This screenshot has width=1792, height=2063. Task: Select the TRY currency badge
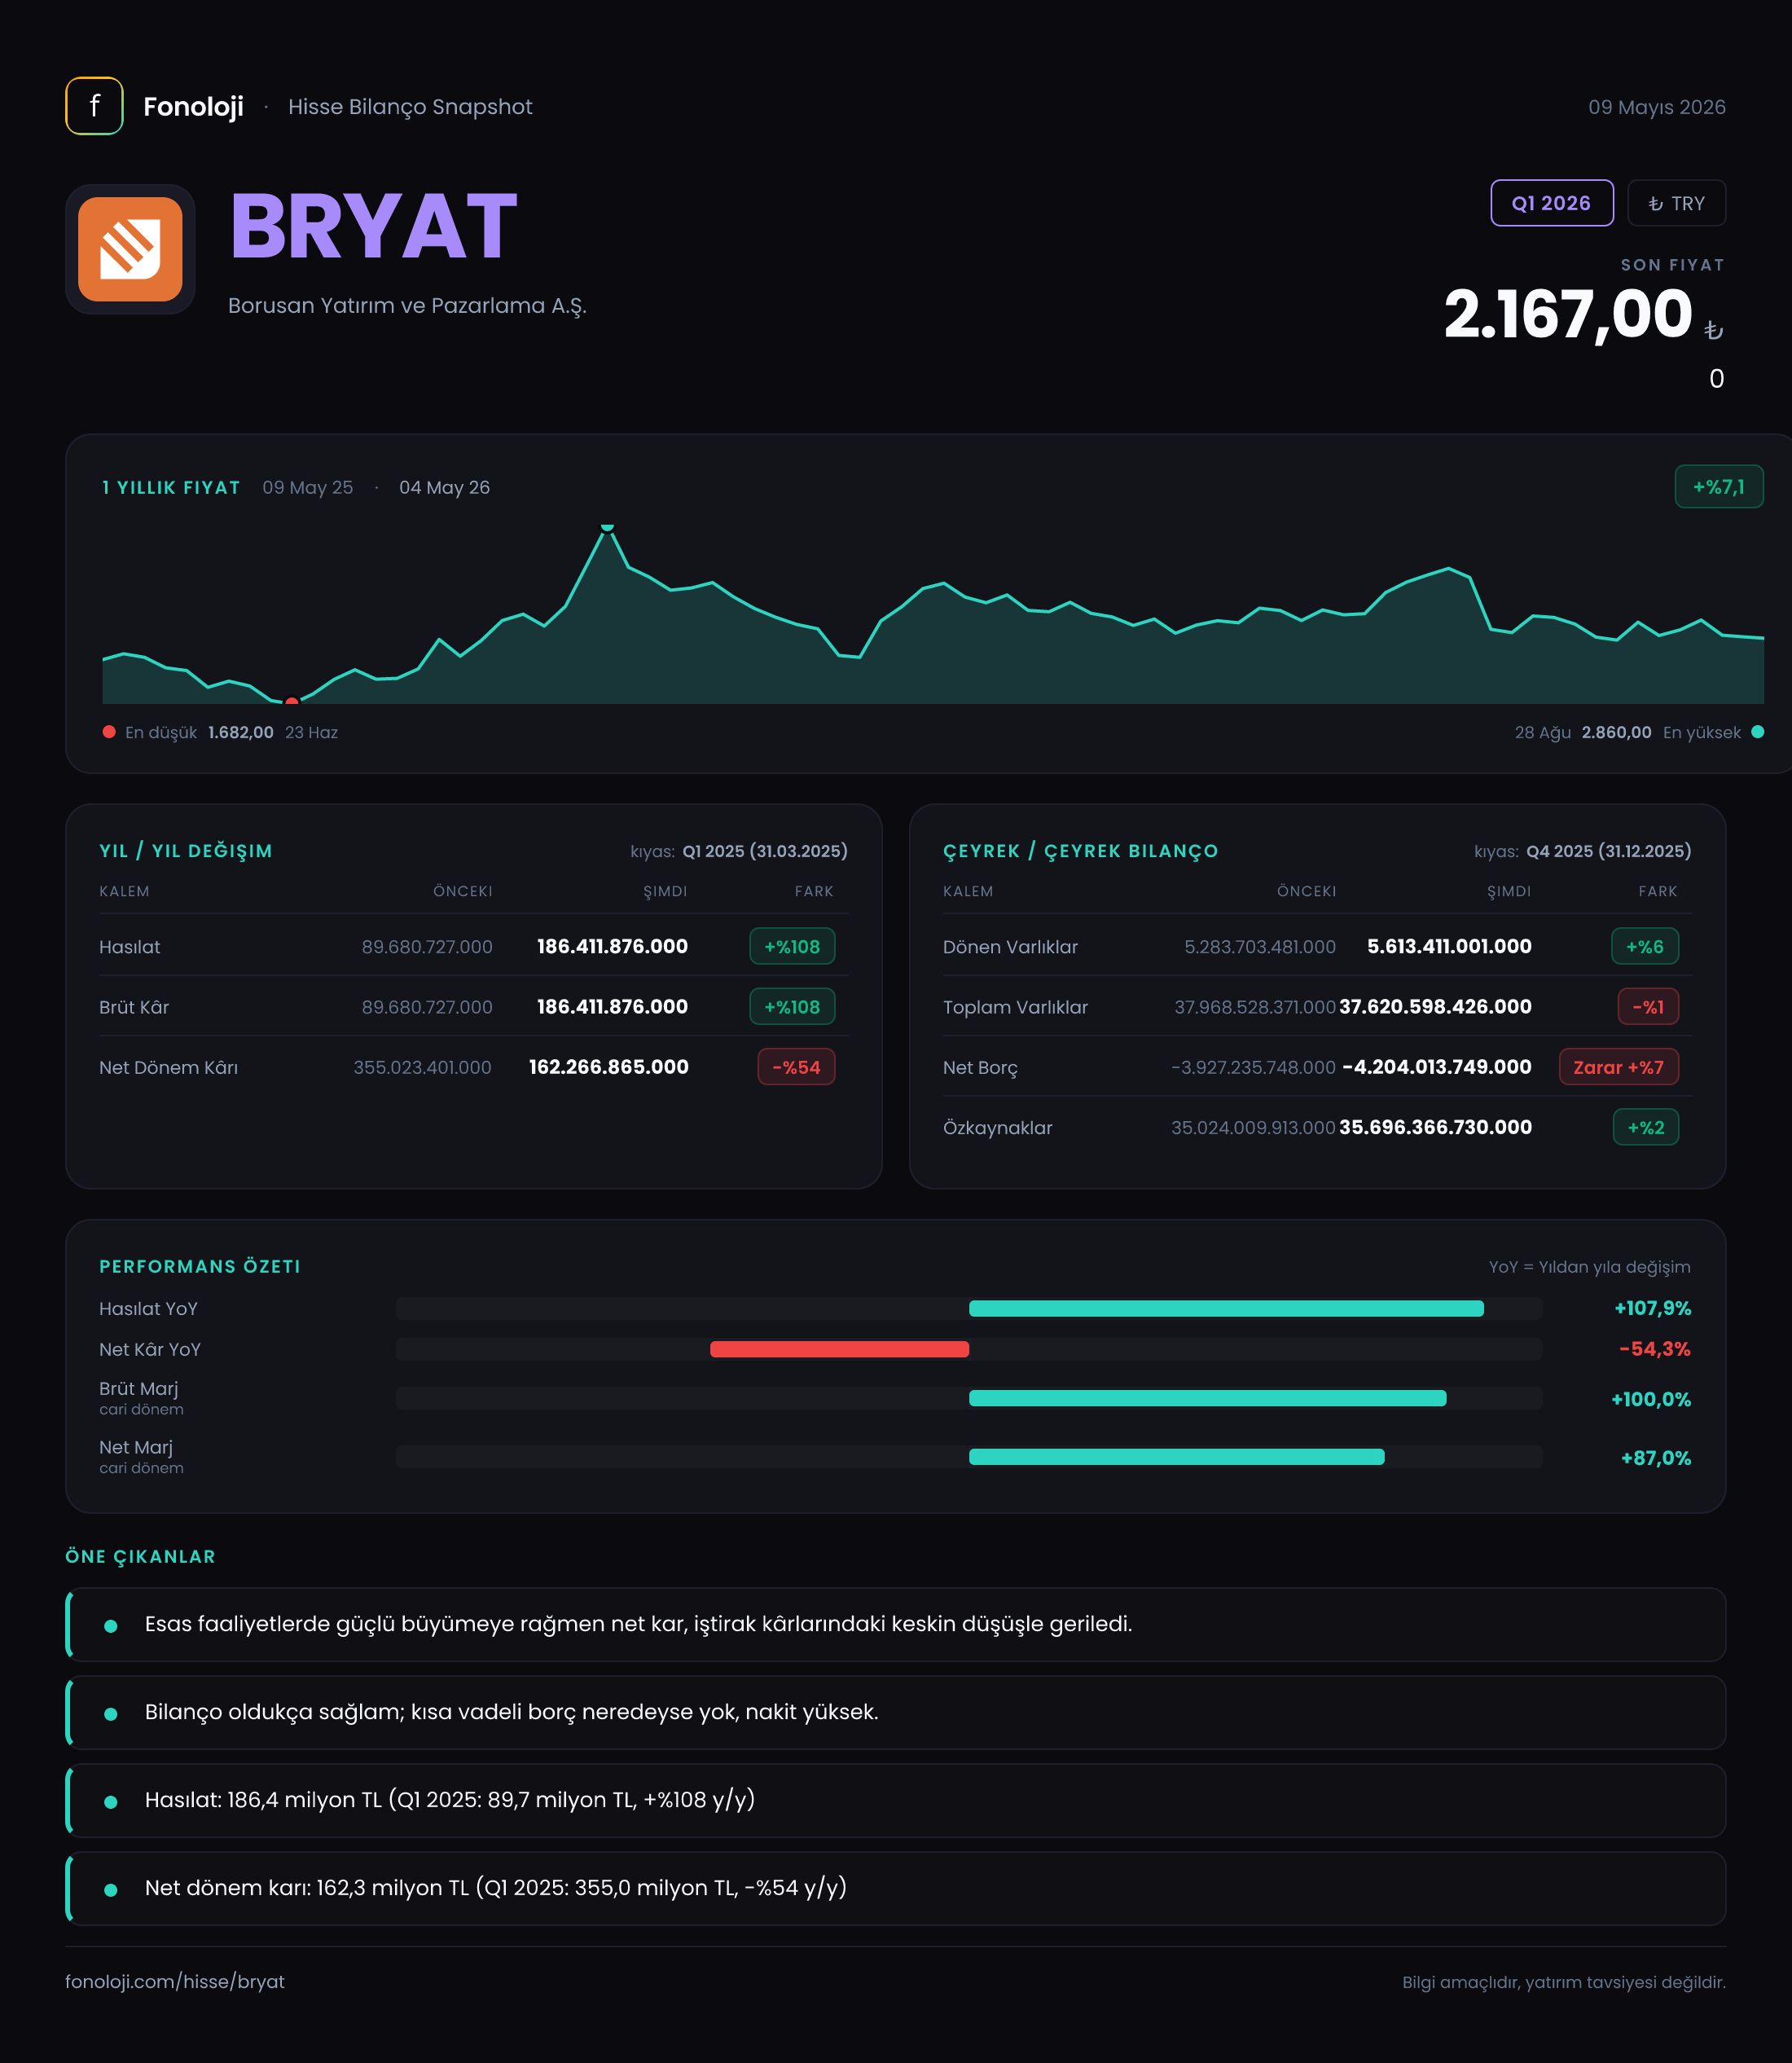point(1676,203)
